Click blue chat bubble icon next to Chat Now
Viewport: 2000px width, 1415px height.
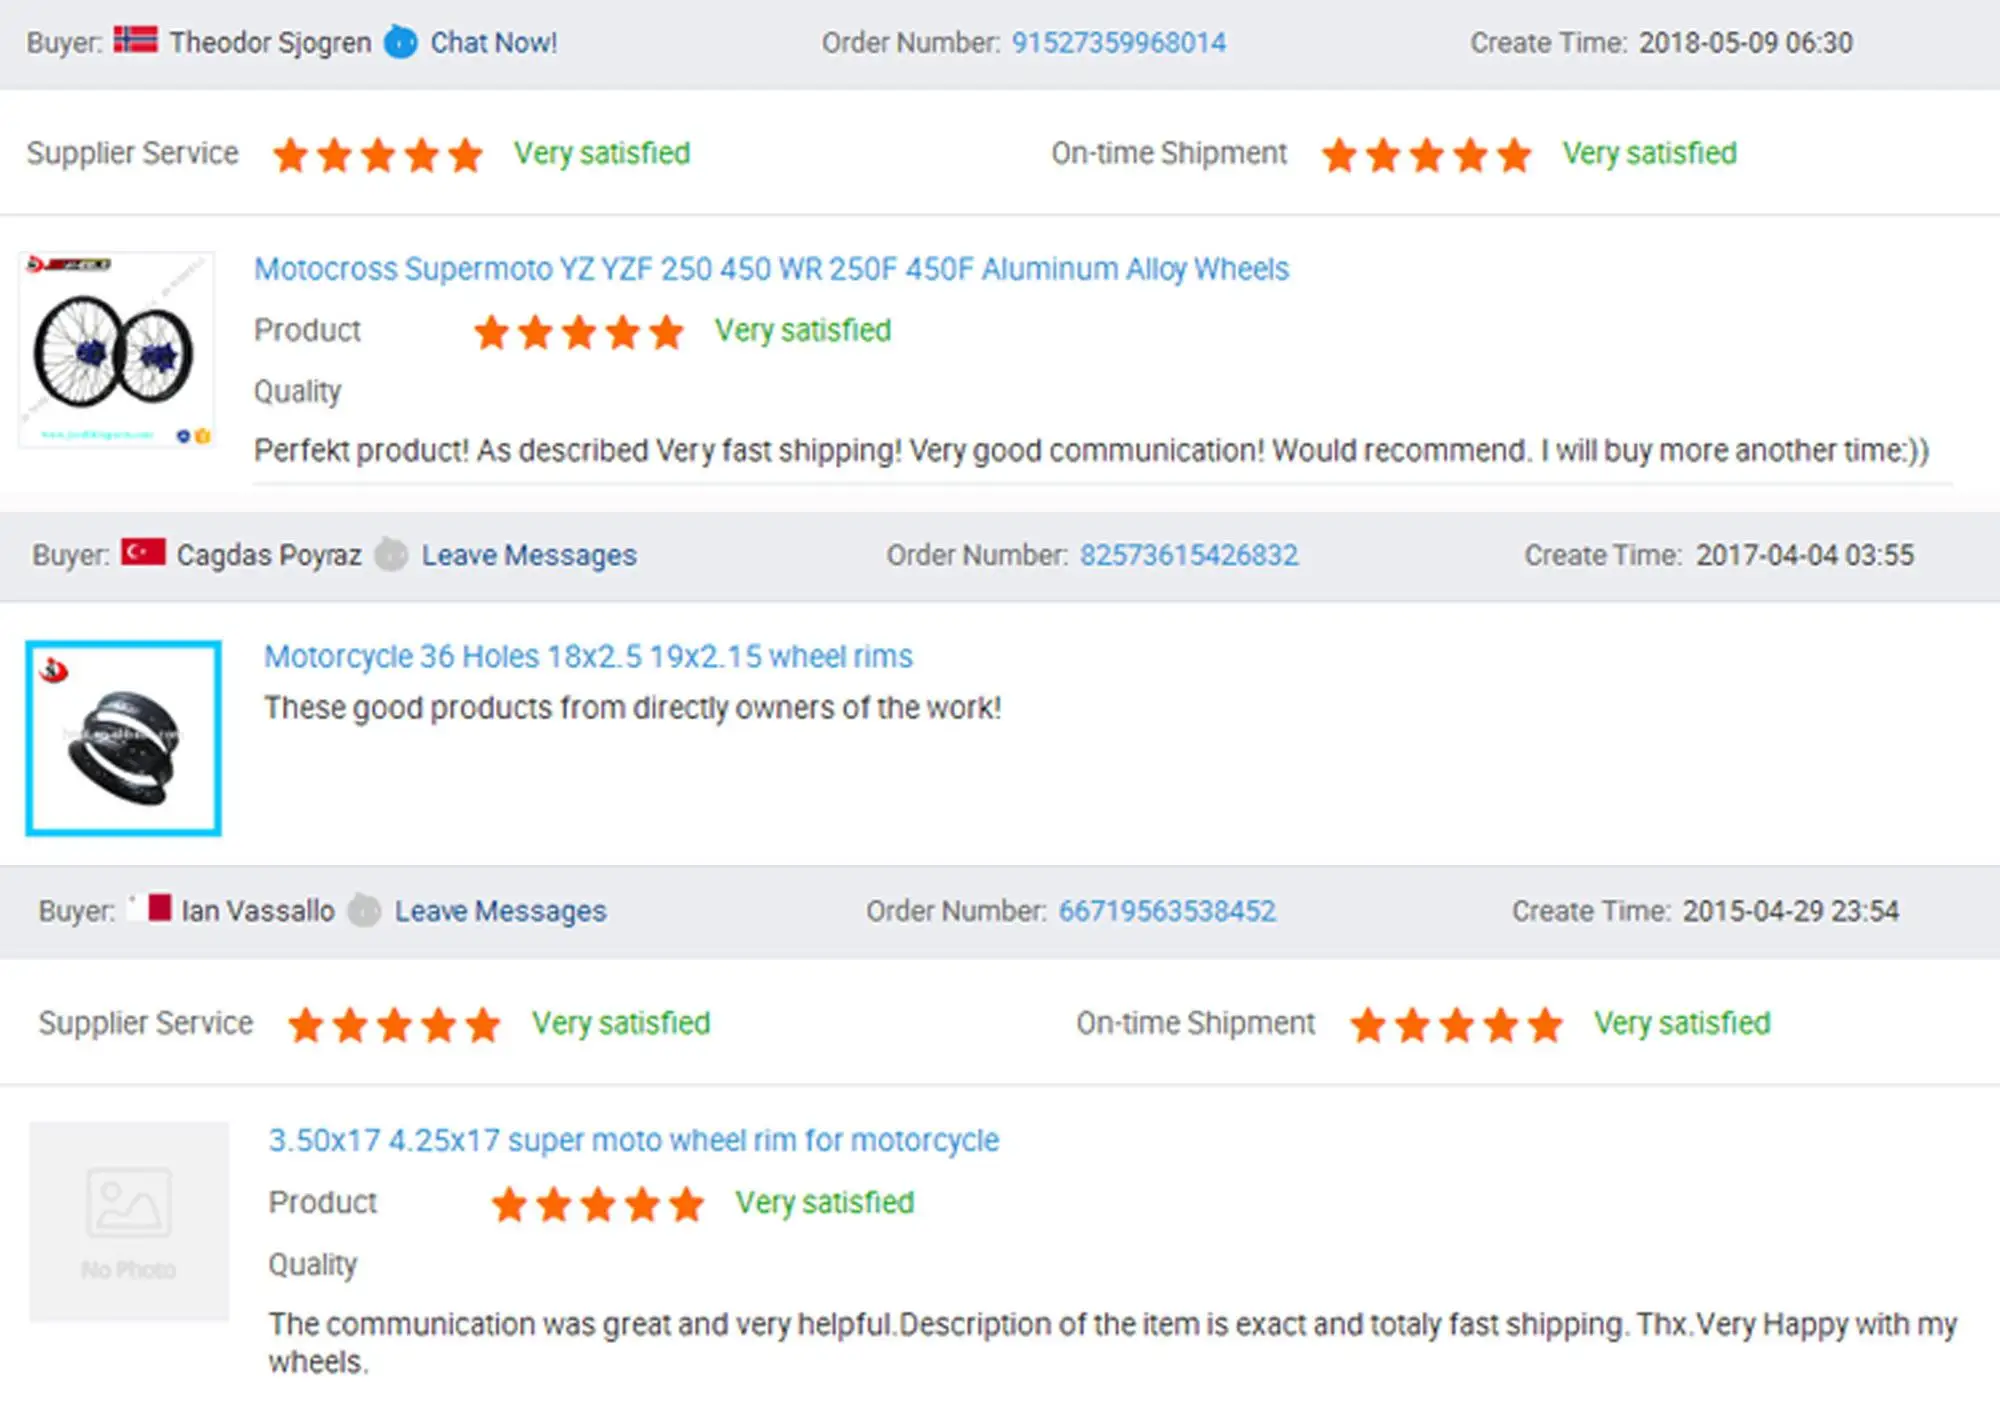coord(401,42)
